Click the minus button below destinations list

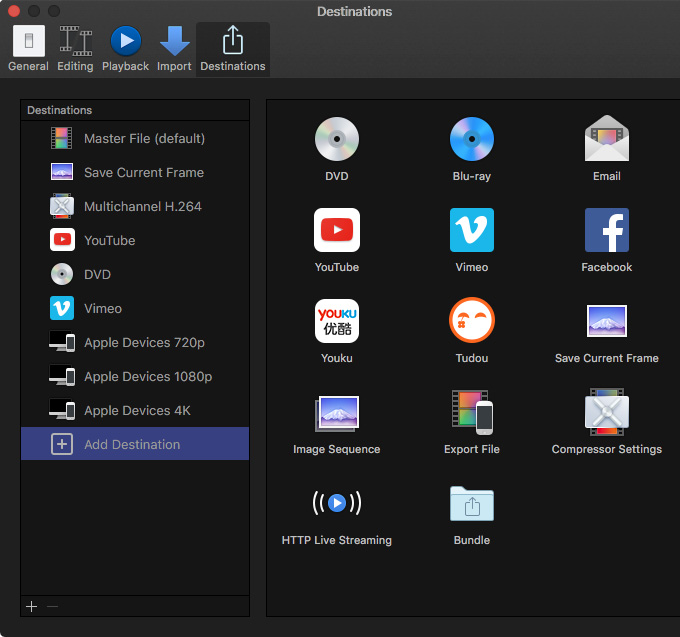[52, 606]
